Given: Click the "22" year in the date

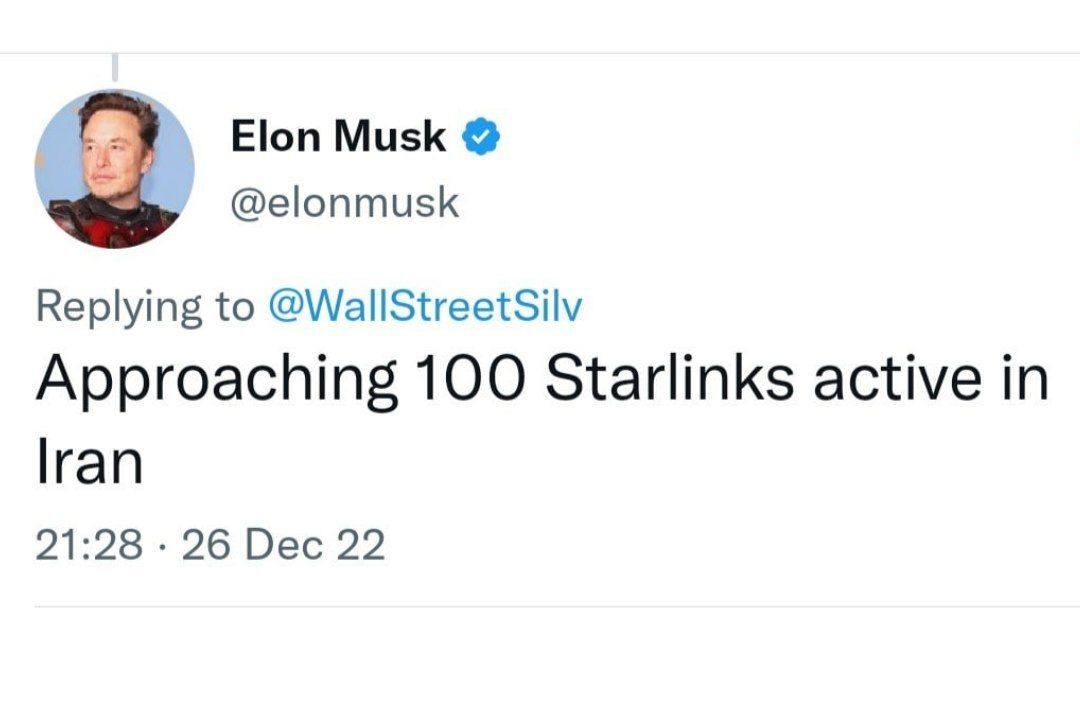Looking at the screenshot, I should (x=361, y=546).
